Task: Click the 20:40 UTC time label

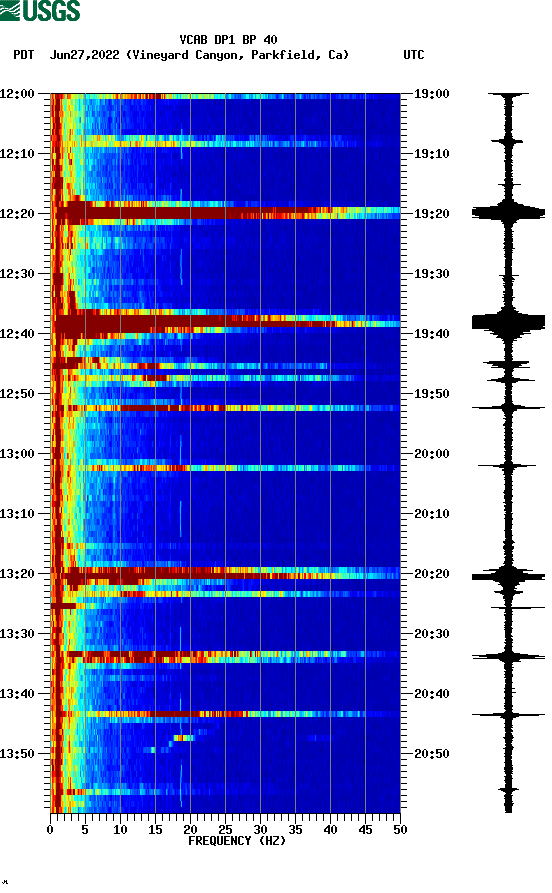Action: point(432,694)
